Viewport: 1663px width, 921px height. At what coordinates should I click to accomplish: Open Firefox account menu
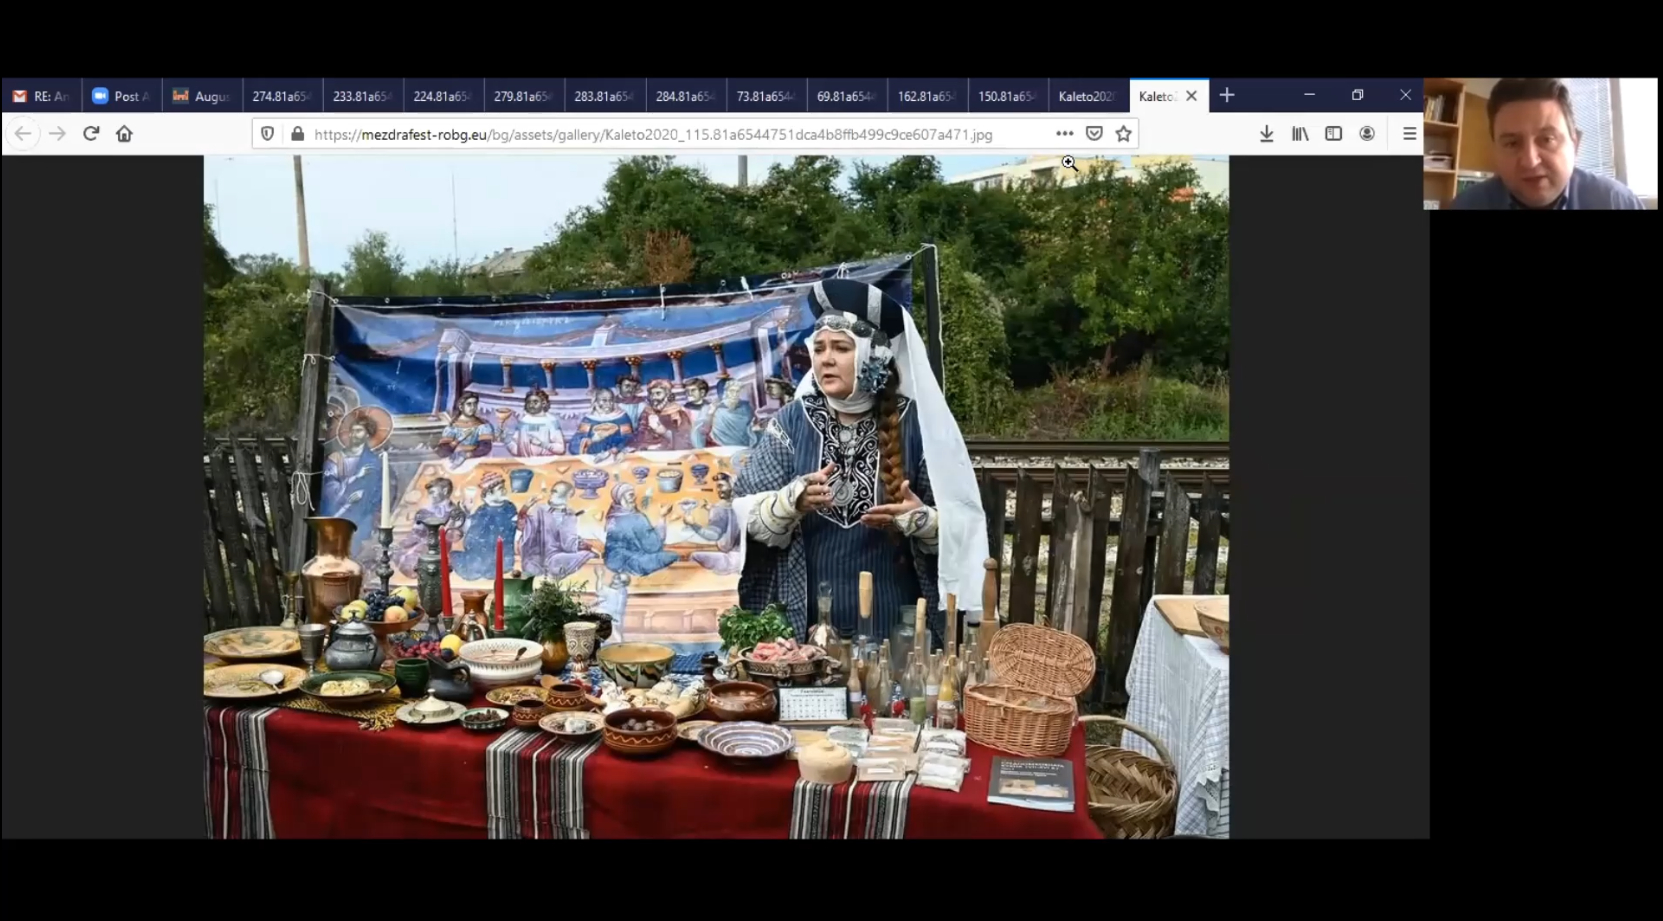tap(1367, 134)
